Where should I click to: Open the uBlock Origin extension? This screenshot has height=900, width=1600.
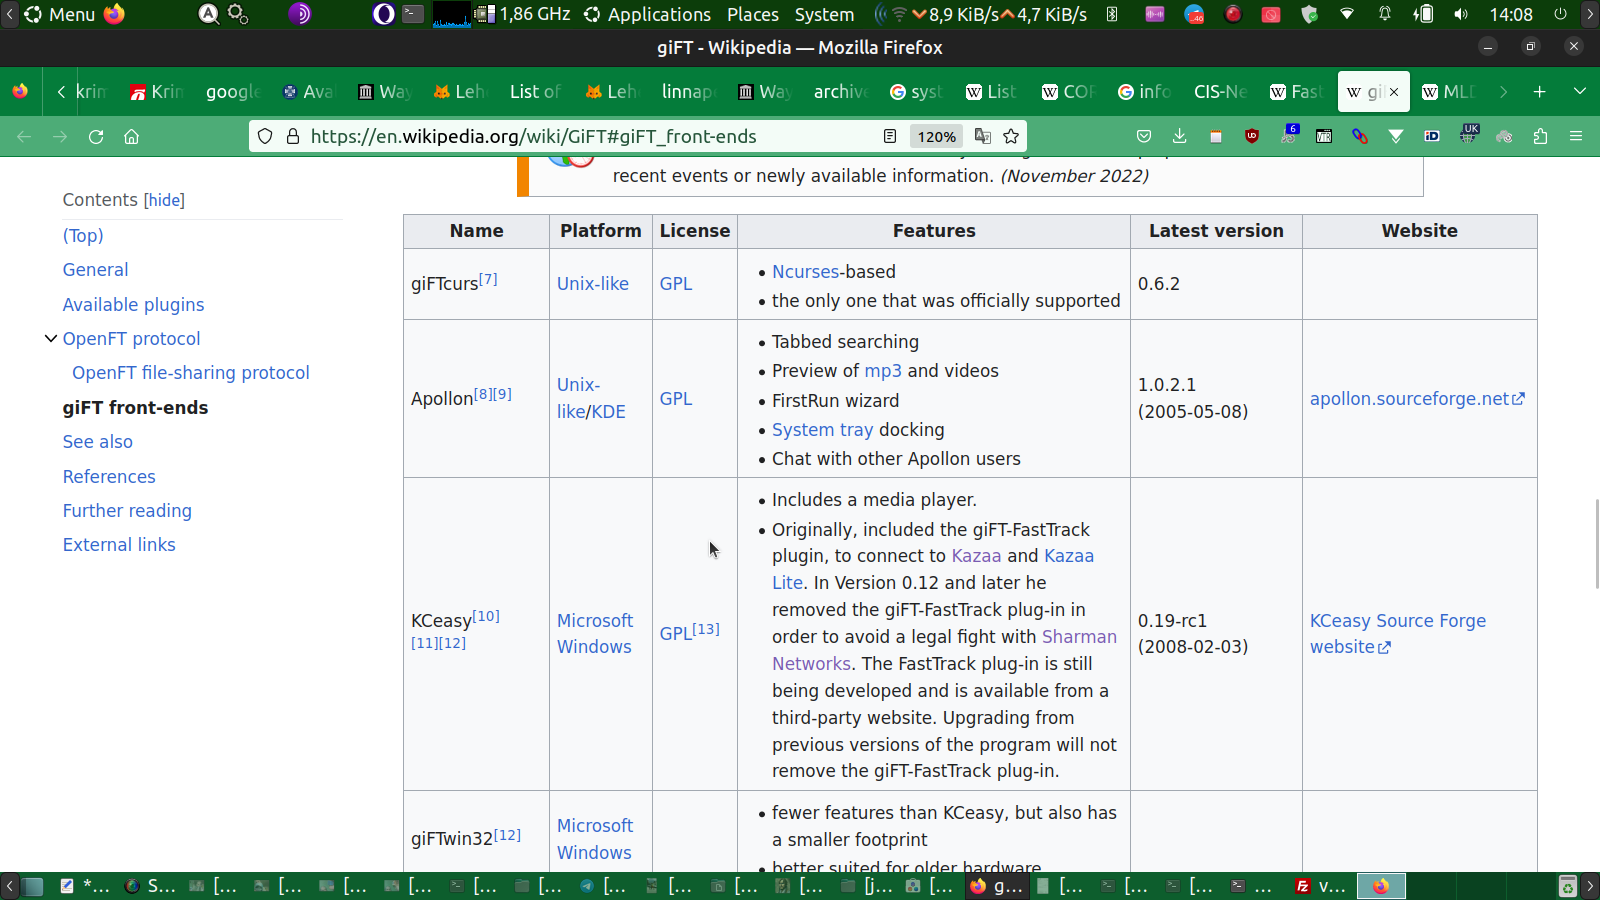click(1252, 137)
